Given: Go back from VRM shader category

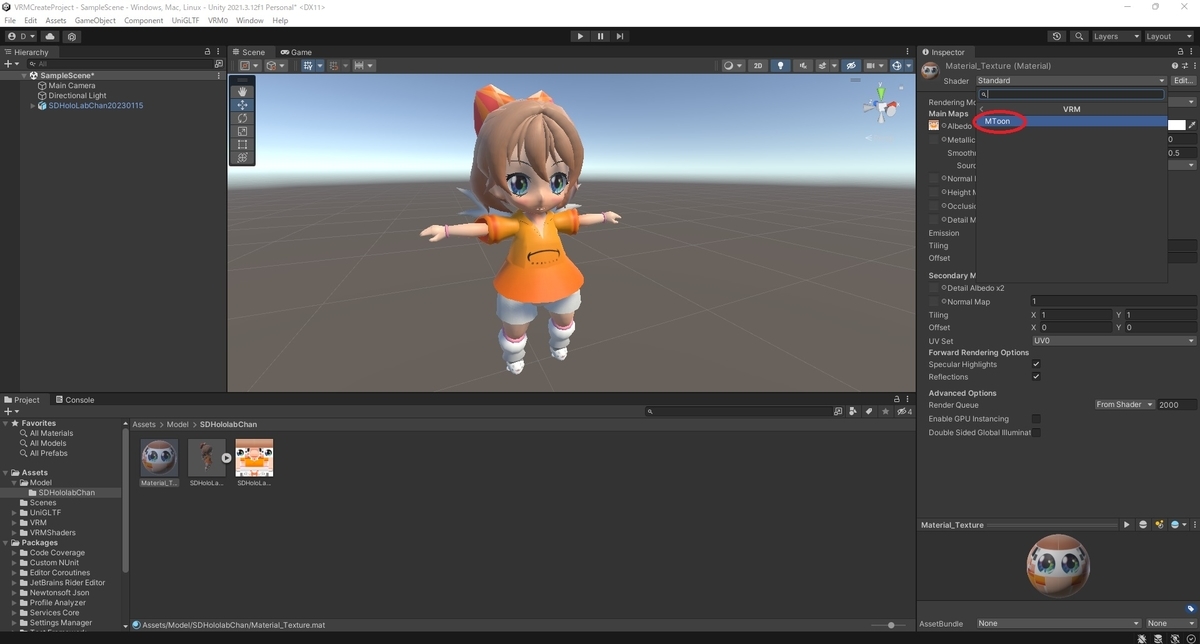Looking at the screenshot, I should (x=981, y=108).
